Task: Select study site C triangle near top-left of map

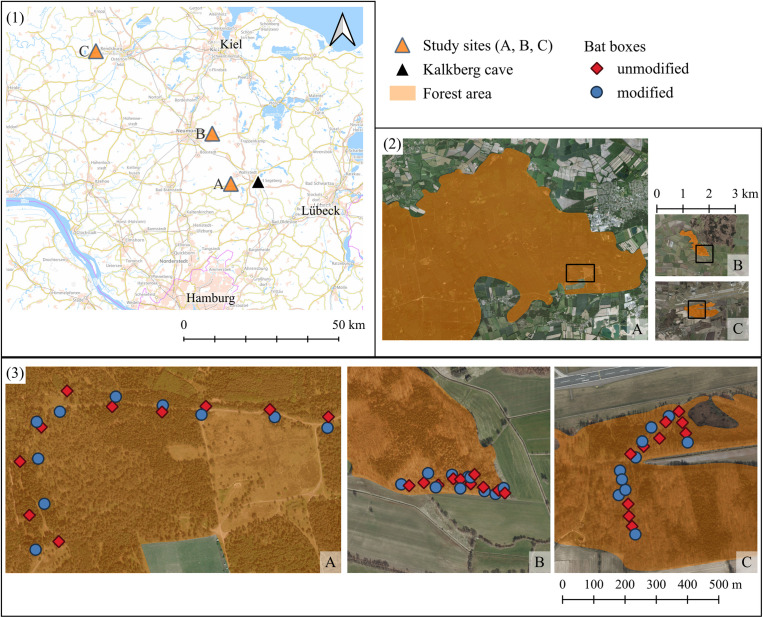Action: (x=96, y=52)
